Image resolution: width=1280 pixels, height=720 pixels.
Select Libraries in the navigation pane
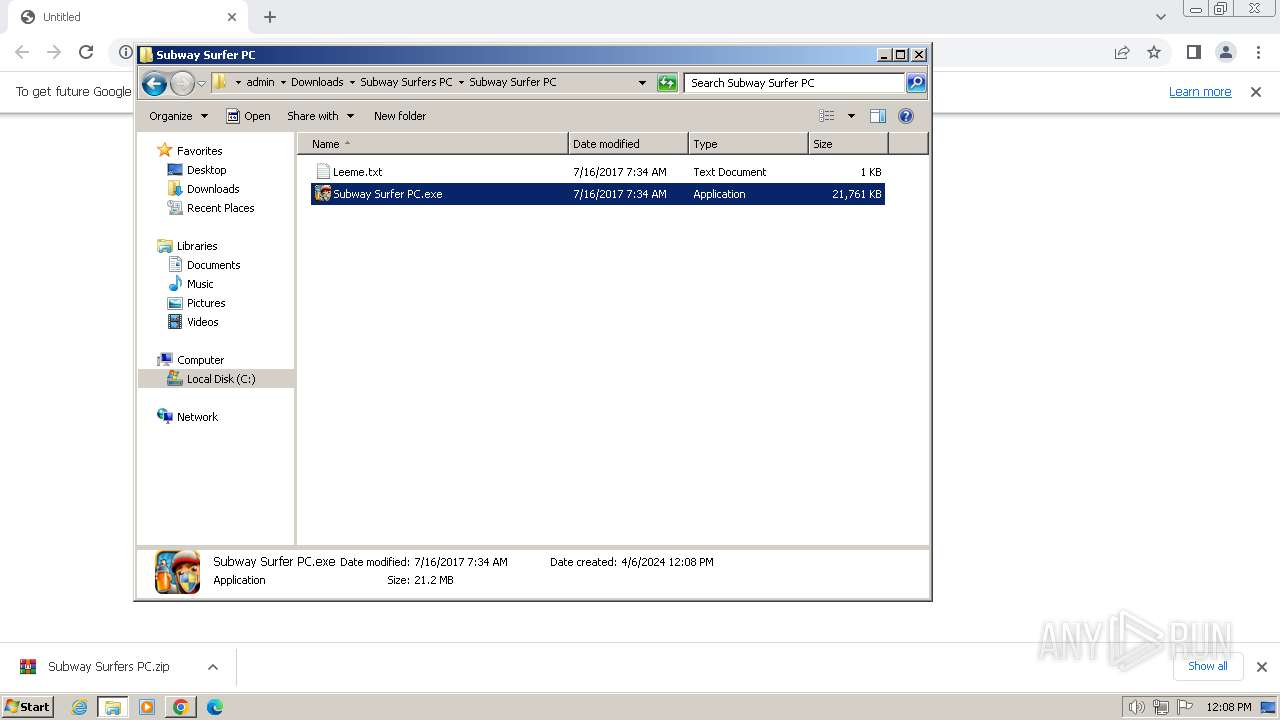pyautogui.click(x=197, y=246)
